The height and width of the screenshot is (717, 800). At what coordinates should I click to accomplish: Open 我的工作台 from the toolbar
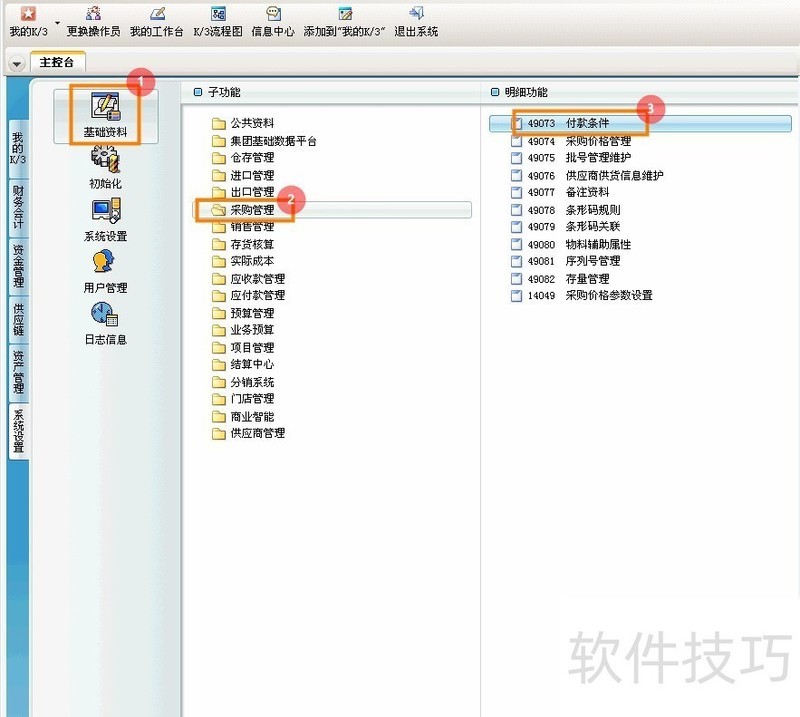click(x=157, y=21)
